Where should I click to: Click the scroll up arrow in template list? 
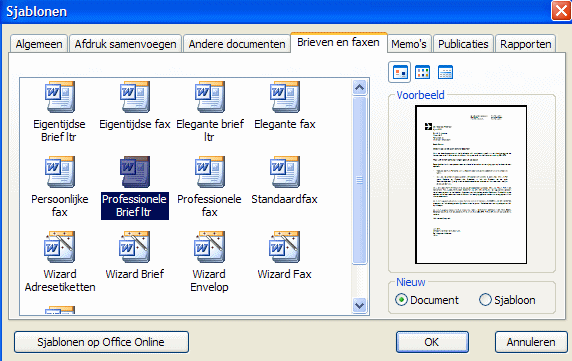(360, 88)
